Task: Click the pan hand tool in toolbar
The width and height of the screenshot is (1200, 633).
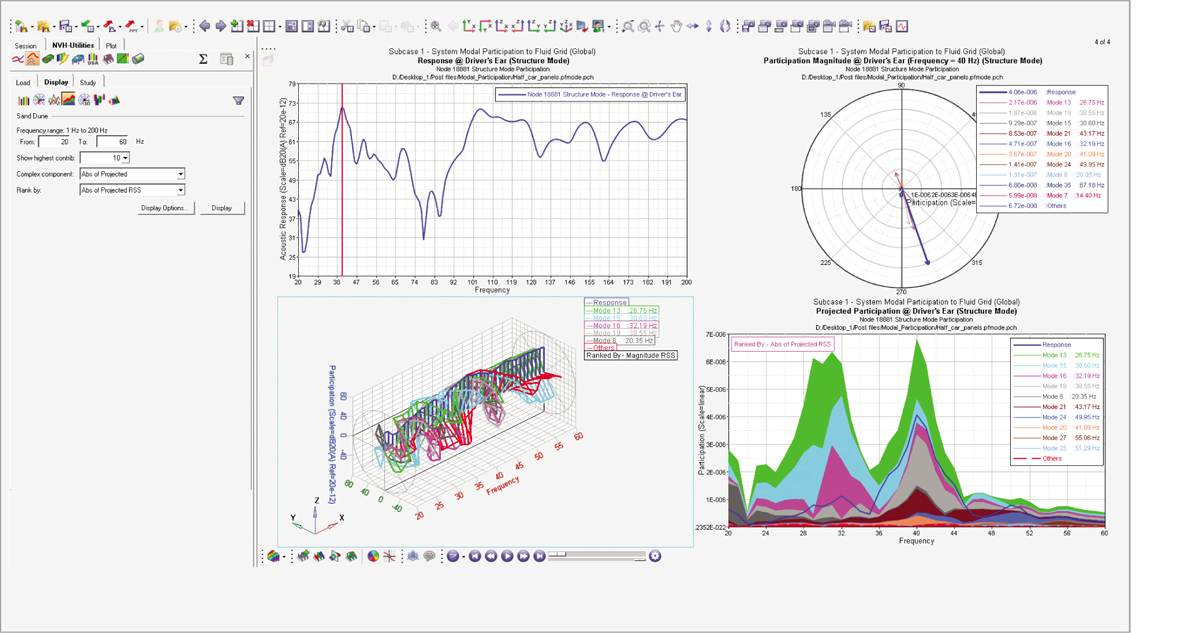Action: (677, 26)
